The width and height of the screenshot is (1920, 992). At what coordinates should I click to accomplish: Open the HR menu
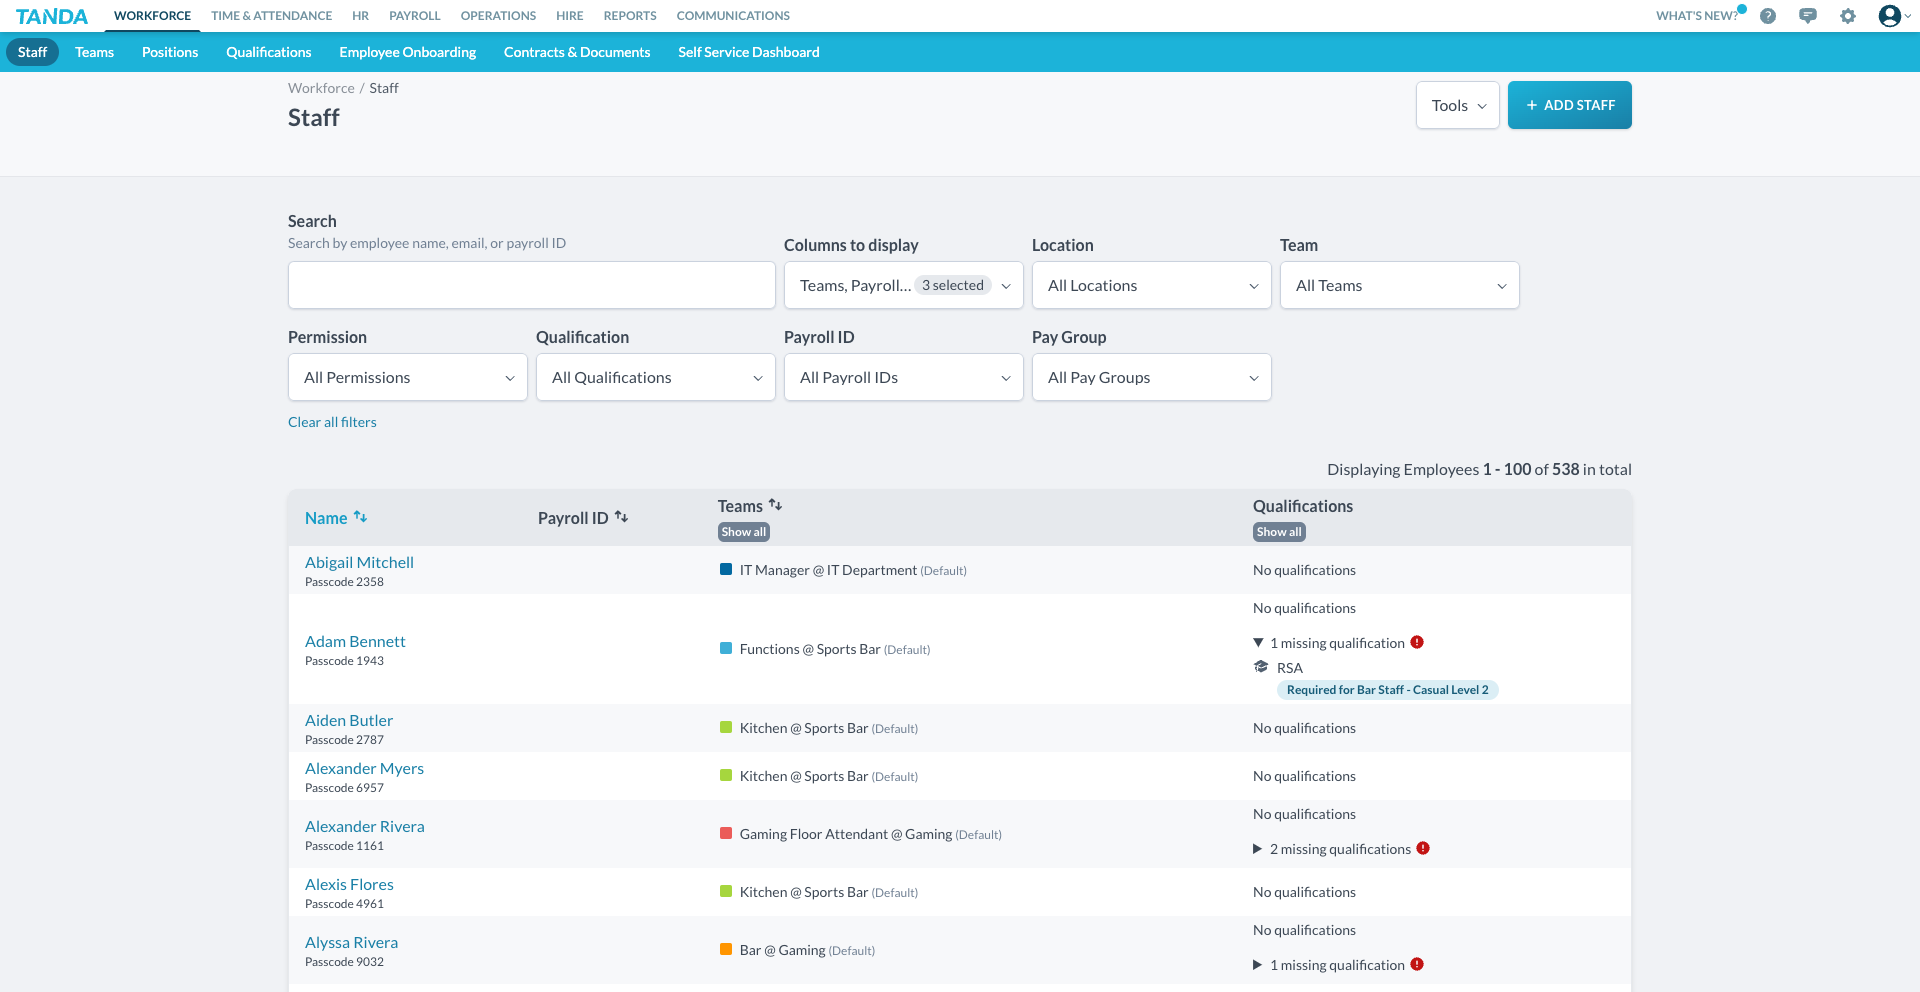point(360,16)
